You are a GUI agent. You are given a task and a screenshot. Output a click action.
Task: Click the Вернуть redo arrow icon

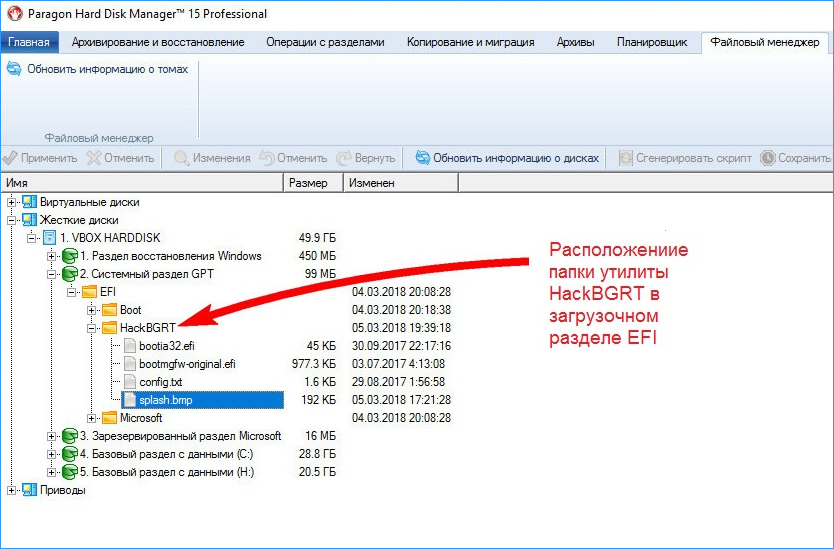[x=344, y=158]
